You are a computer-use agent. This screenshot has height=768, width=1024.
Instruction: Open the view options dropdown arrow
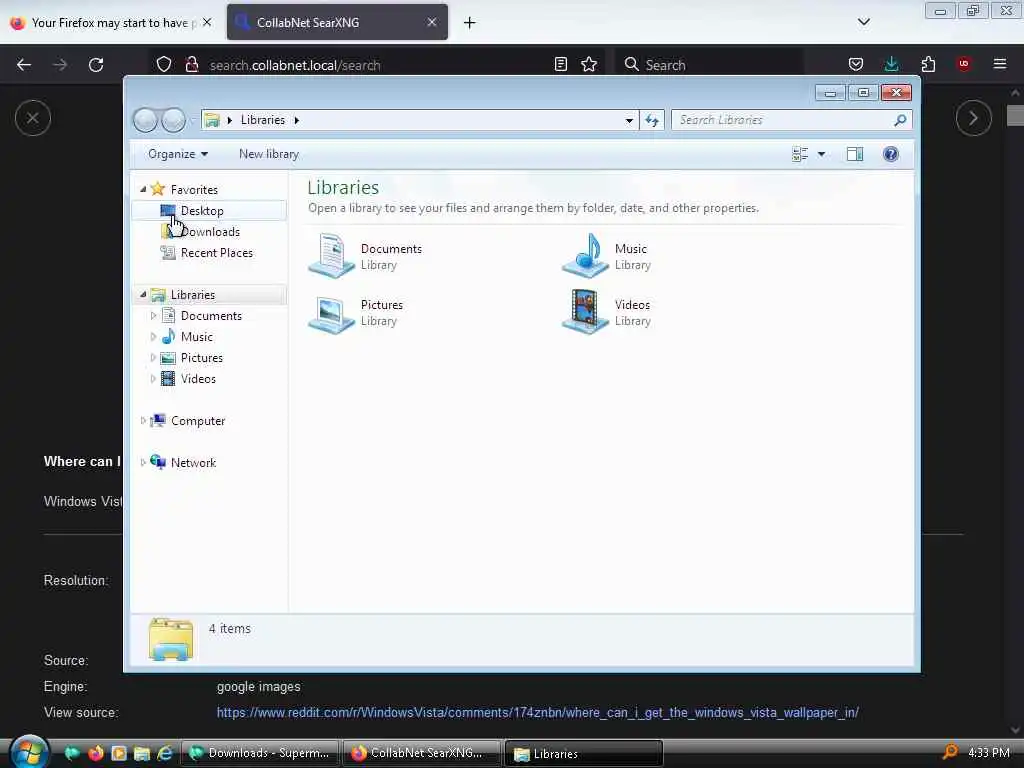pos(822,154)
